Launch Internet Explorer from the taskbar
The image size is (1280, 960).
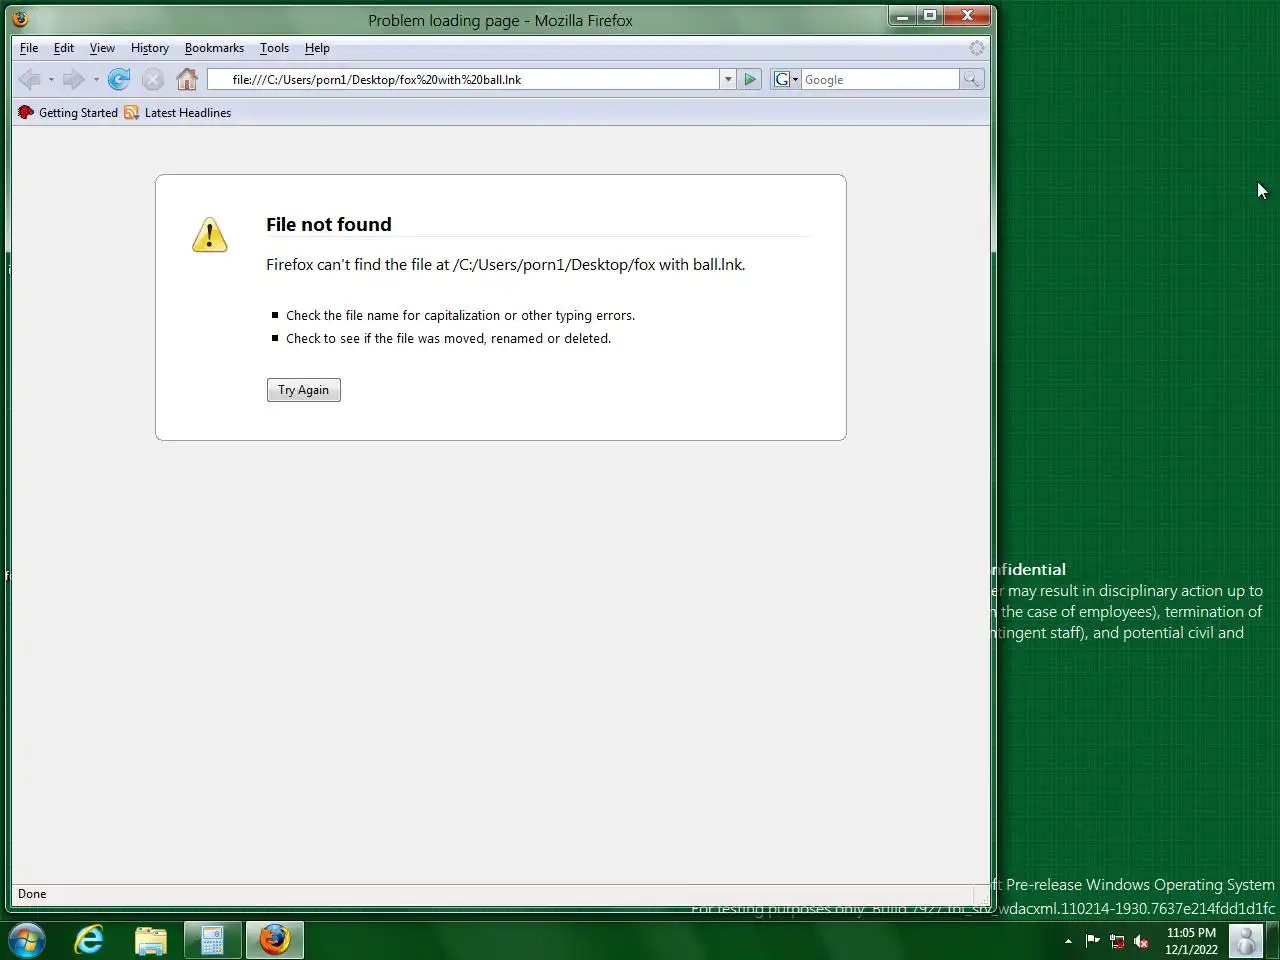point(90,940)
